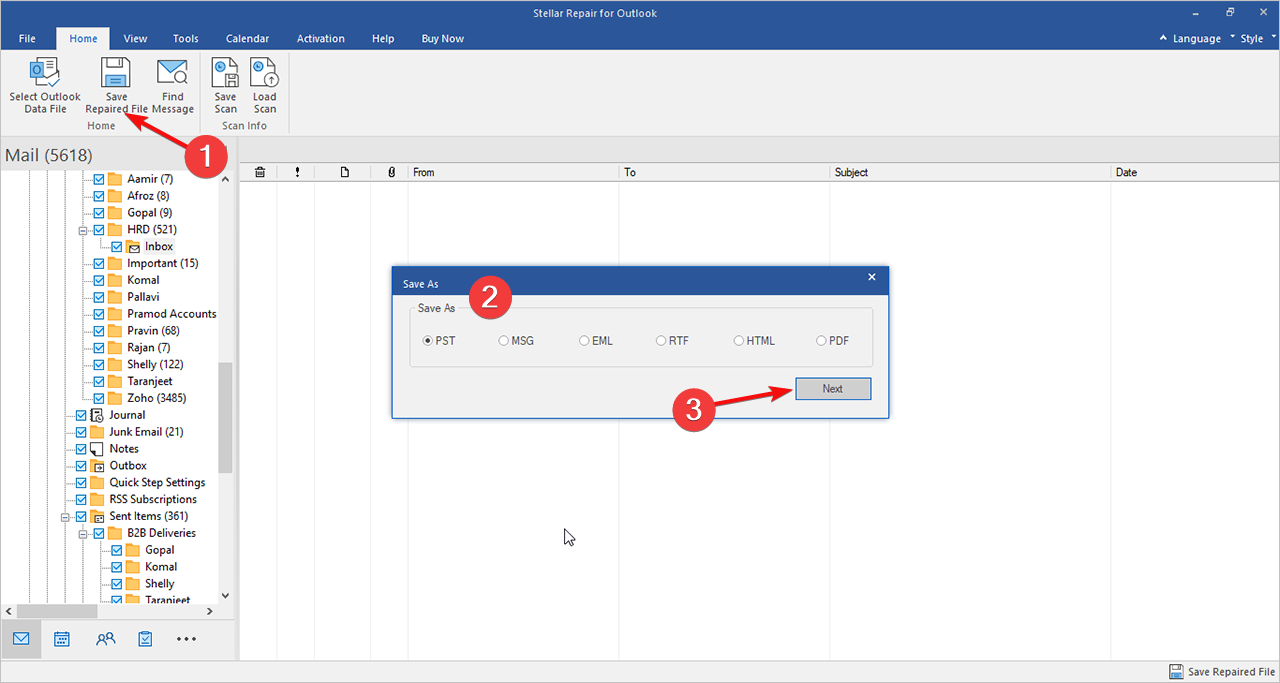Select the MSG radio option

click(503, 341)
